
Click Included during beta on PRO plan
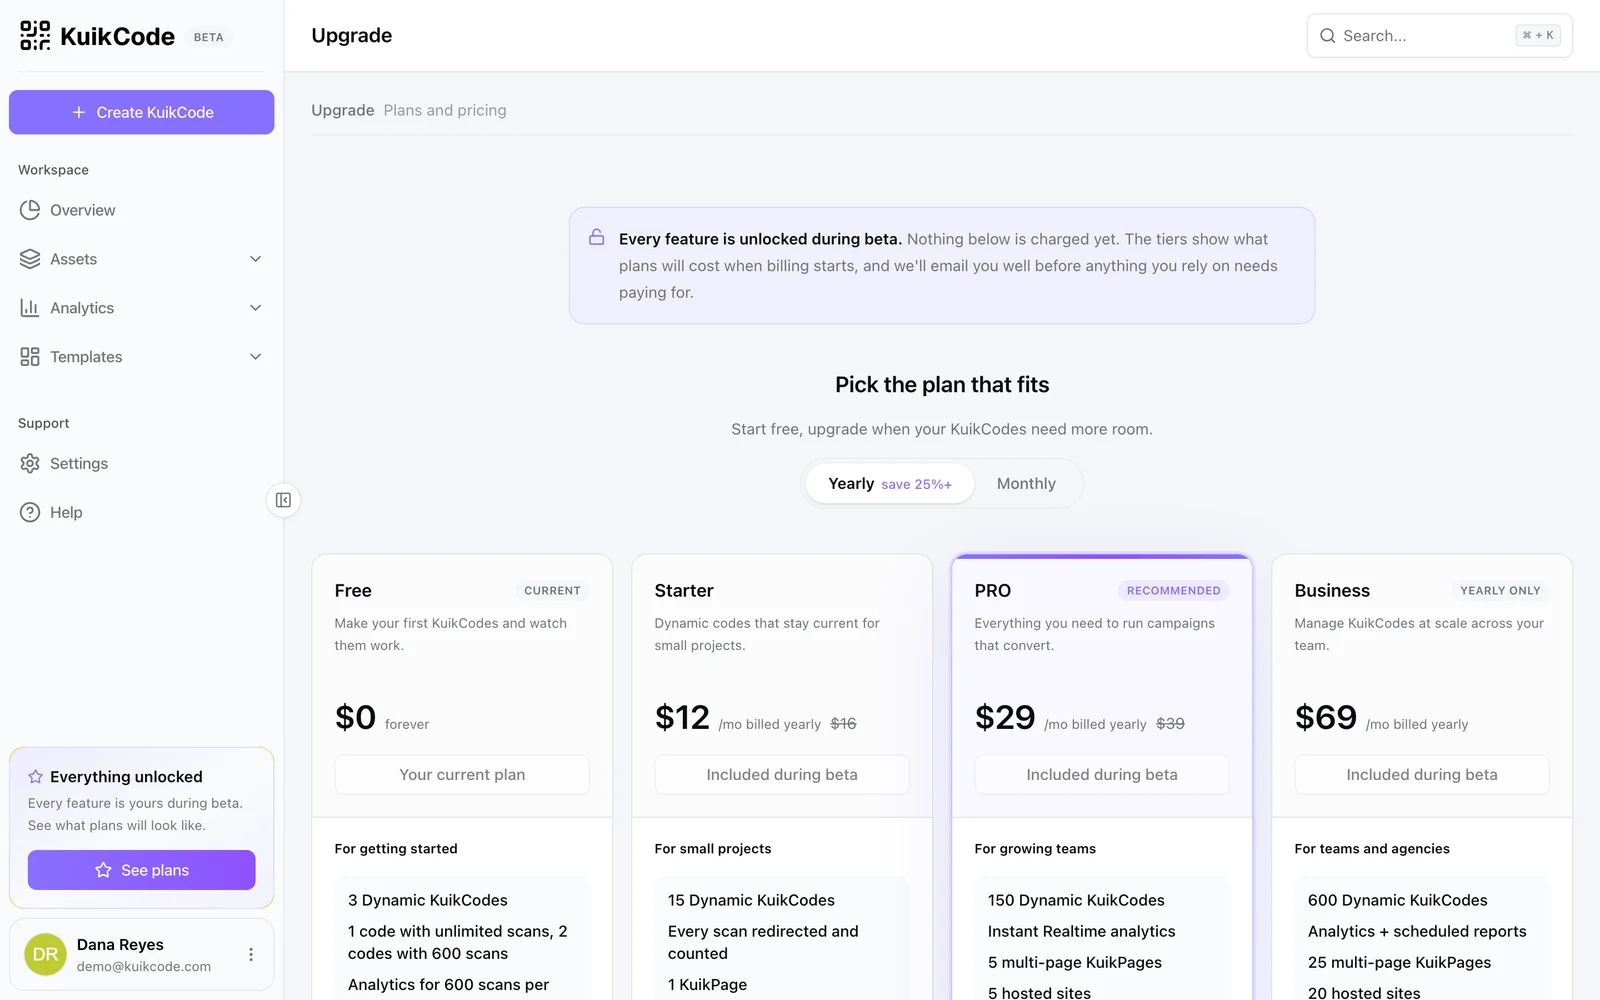pos(1102,775)
